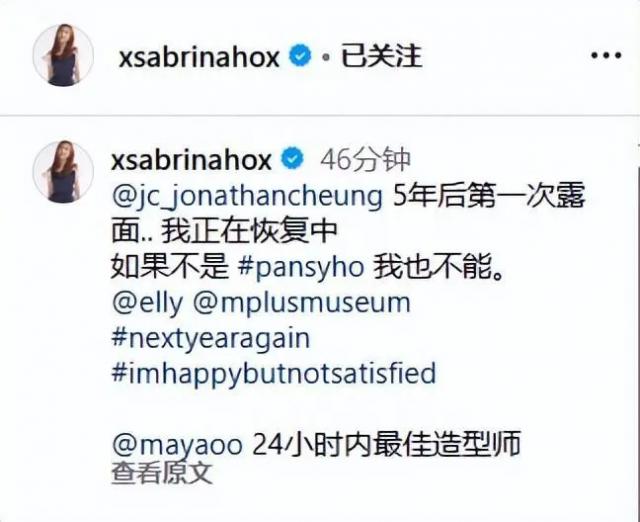Click 查看原文 to view original text

(162, 473)
